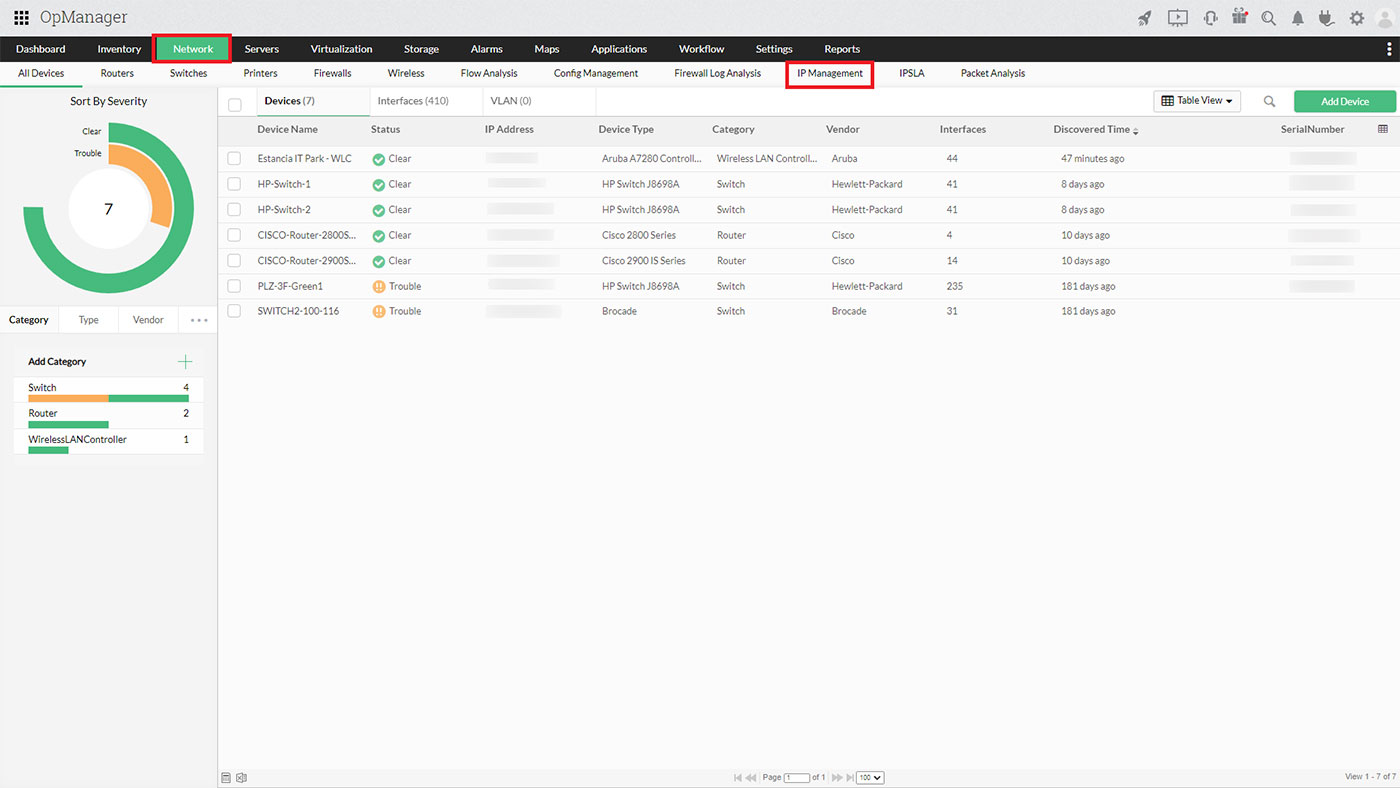Export table using the Excel icon in footer

pos(241,778)
